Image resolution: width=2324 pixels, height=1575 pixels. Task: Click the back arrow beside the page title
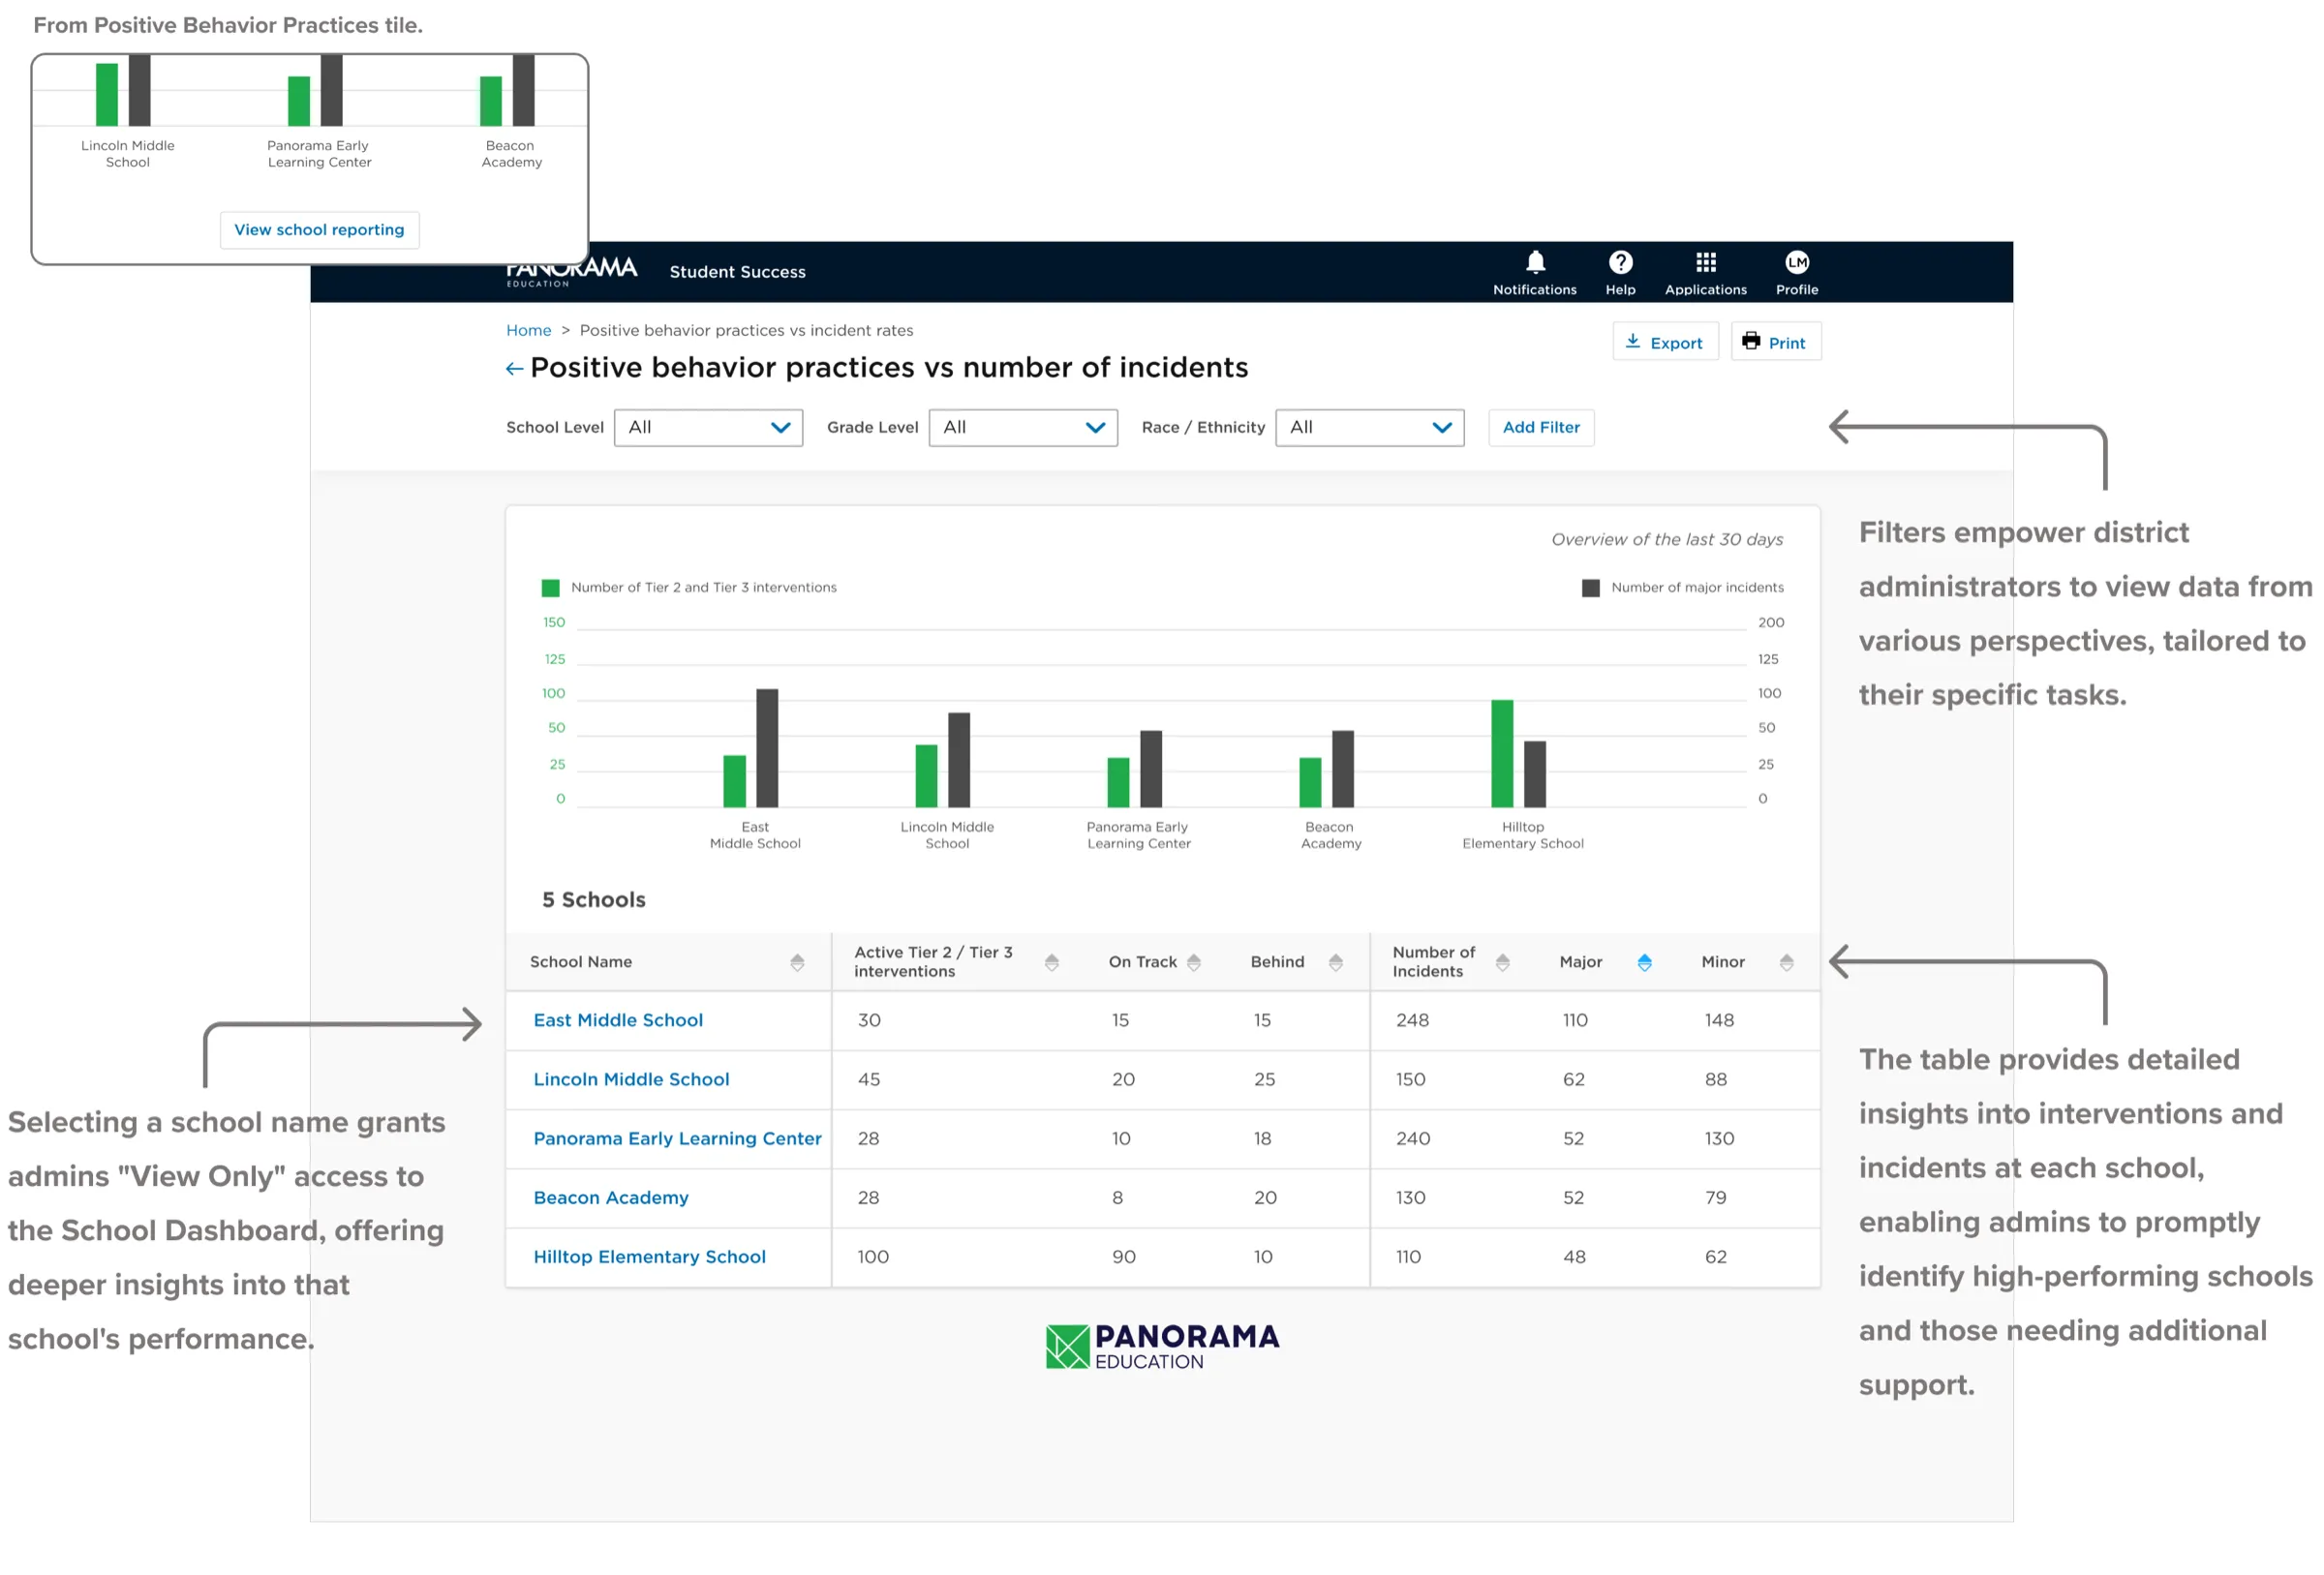514,369
